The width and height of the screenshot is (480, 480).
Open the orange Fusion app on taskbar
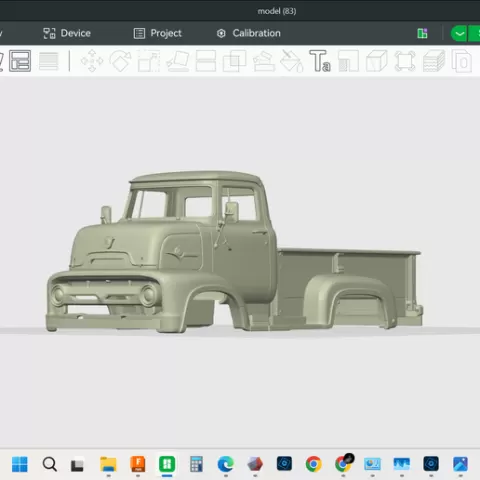point(138,464)
